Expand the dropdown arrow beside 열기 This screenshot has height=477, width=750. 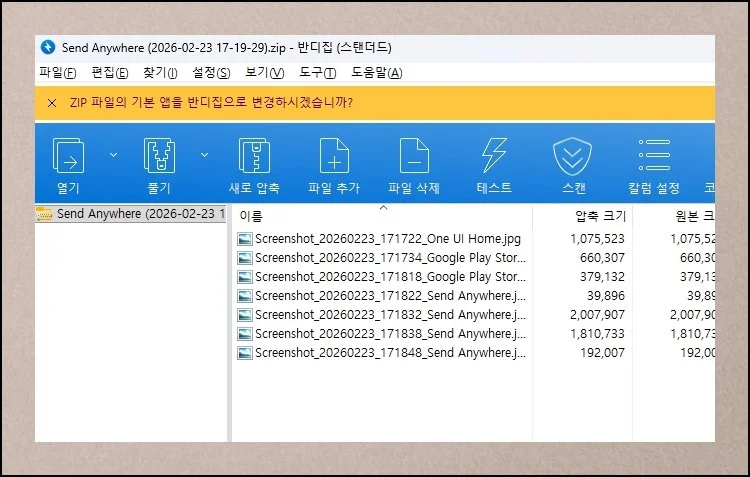click(x=113, y=155)
